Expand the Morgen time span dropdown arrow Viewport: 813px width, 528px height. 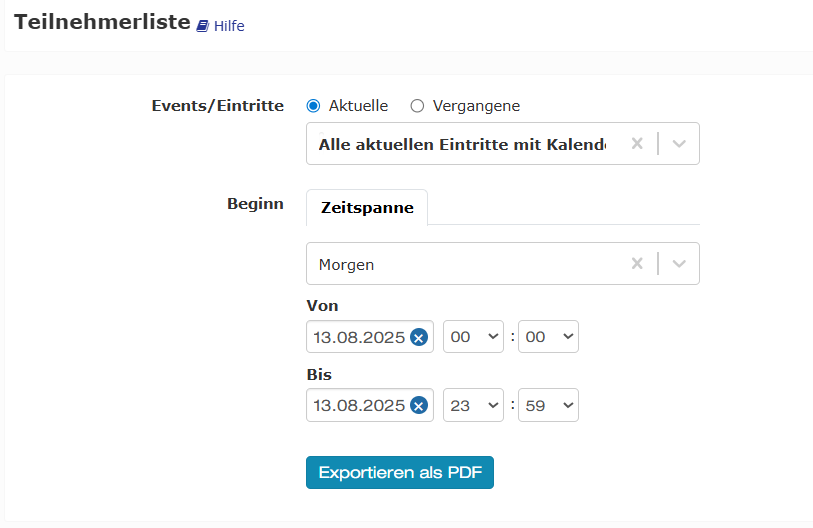point(679,263)
